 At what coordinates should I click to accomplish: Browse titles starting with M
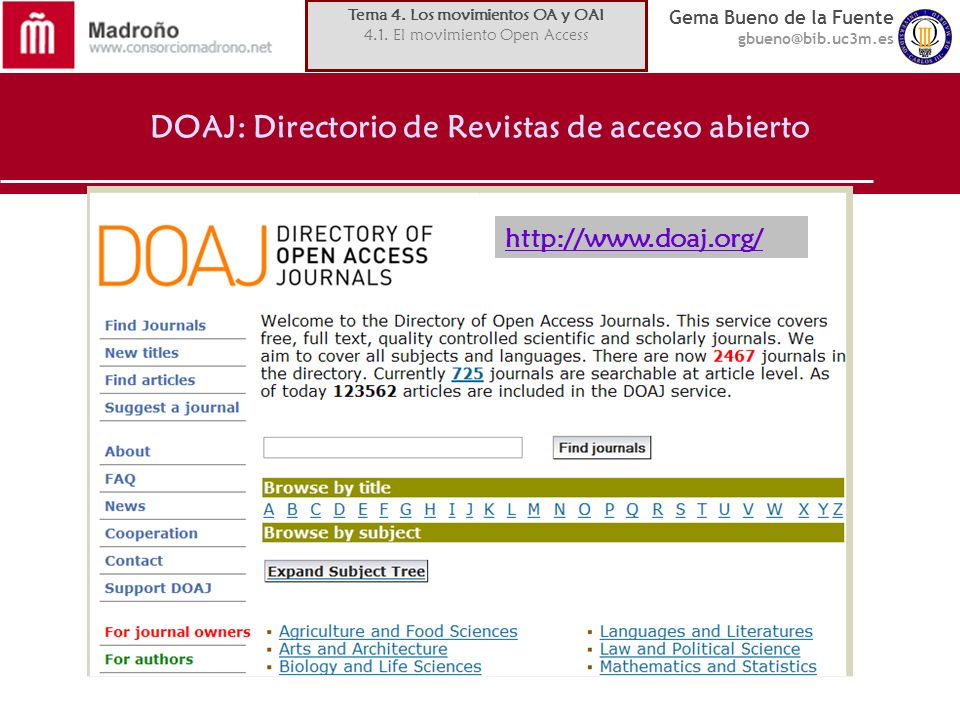pos(534,510)
